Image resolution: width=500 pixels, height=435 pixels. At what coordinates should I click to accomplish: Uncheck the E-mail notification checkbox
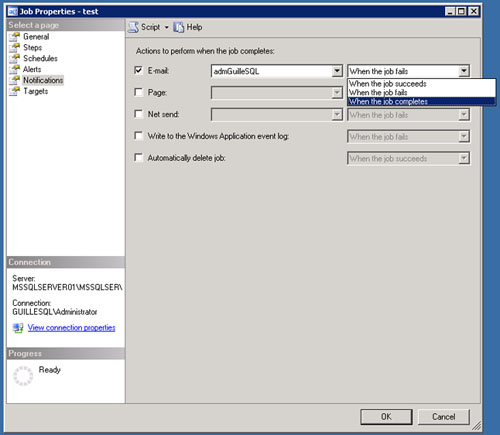coord(138,70)
